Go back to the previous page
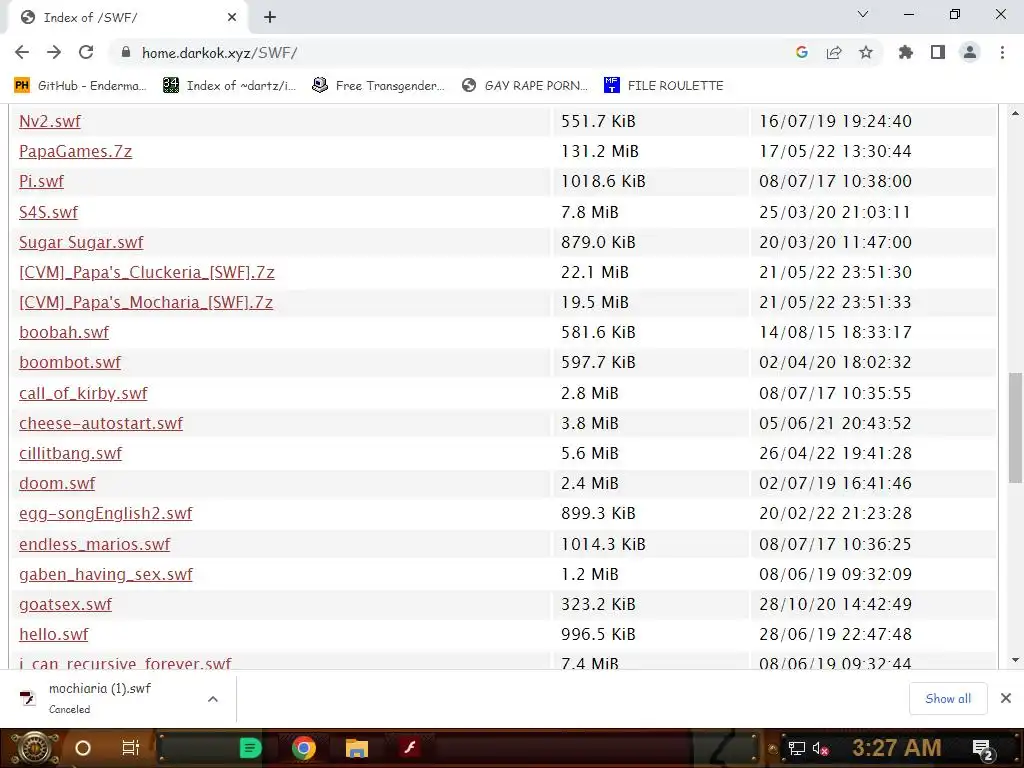The image size is (1024, 768). coord(22,52)
